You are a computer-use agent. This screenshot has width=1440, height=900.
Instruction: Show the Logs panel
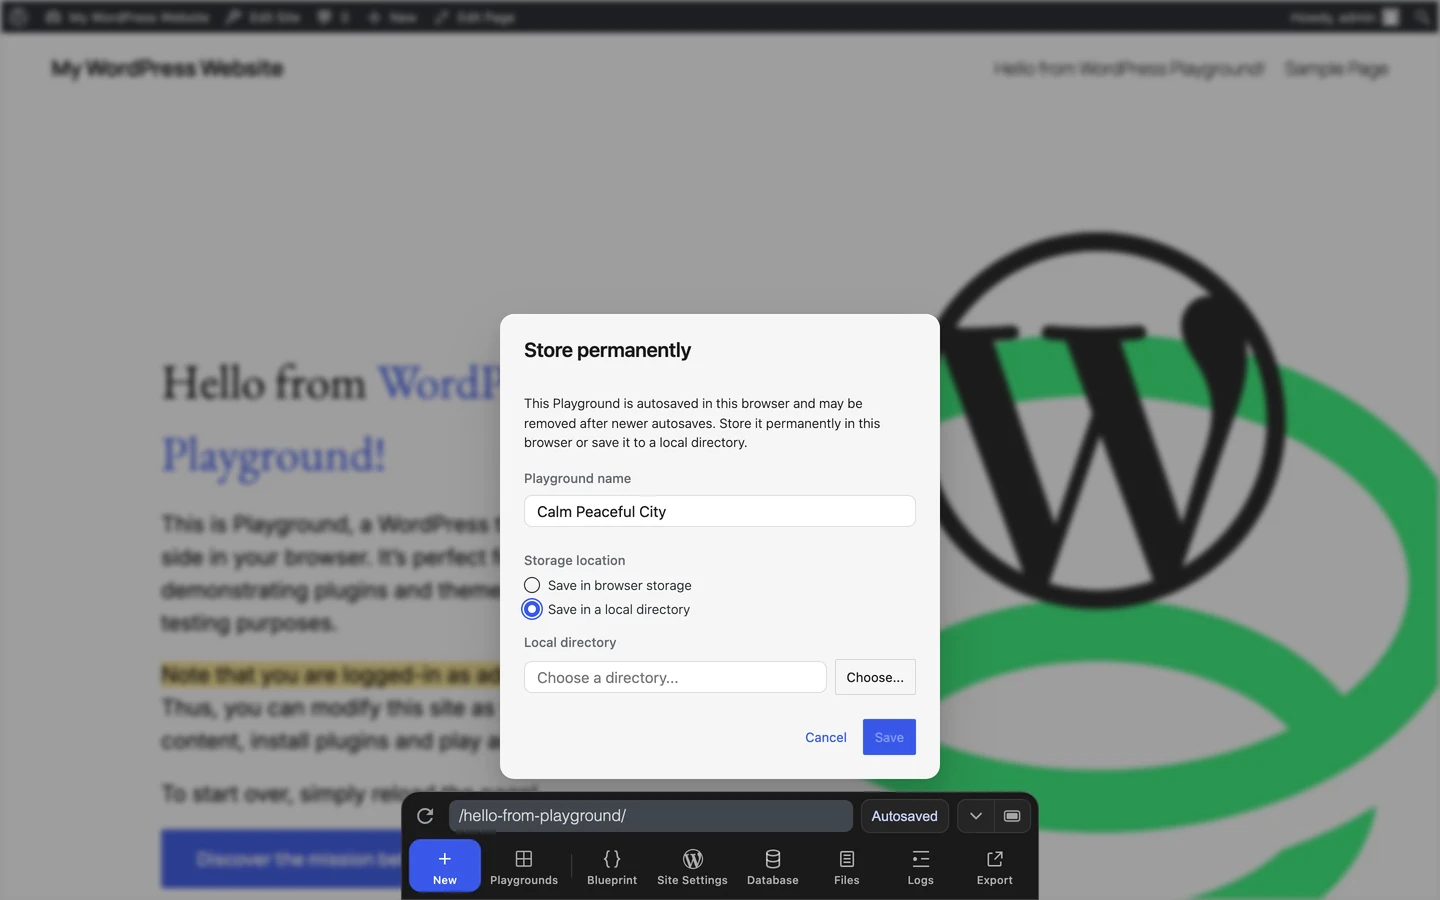[x=921, y=867]
